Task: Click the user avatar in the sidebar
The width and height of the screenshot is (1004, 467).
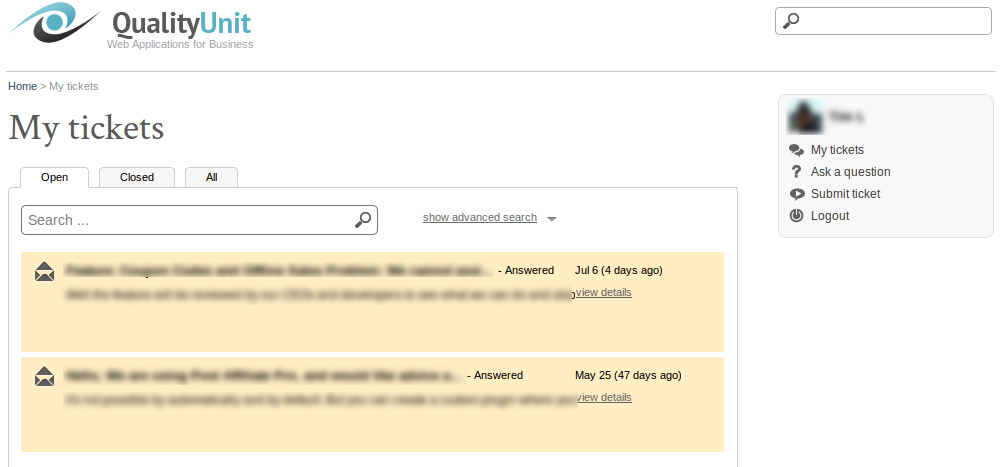Action: (805, 117)
